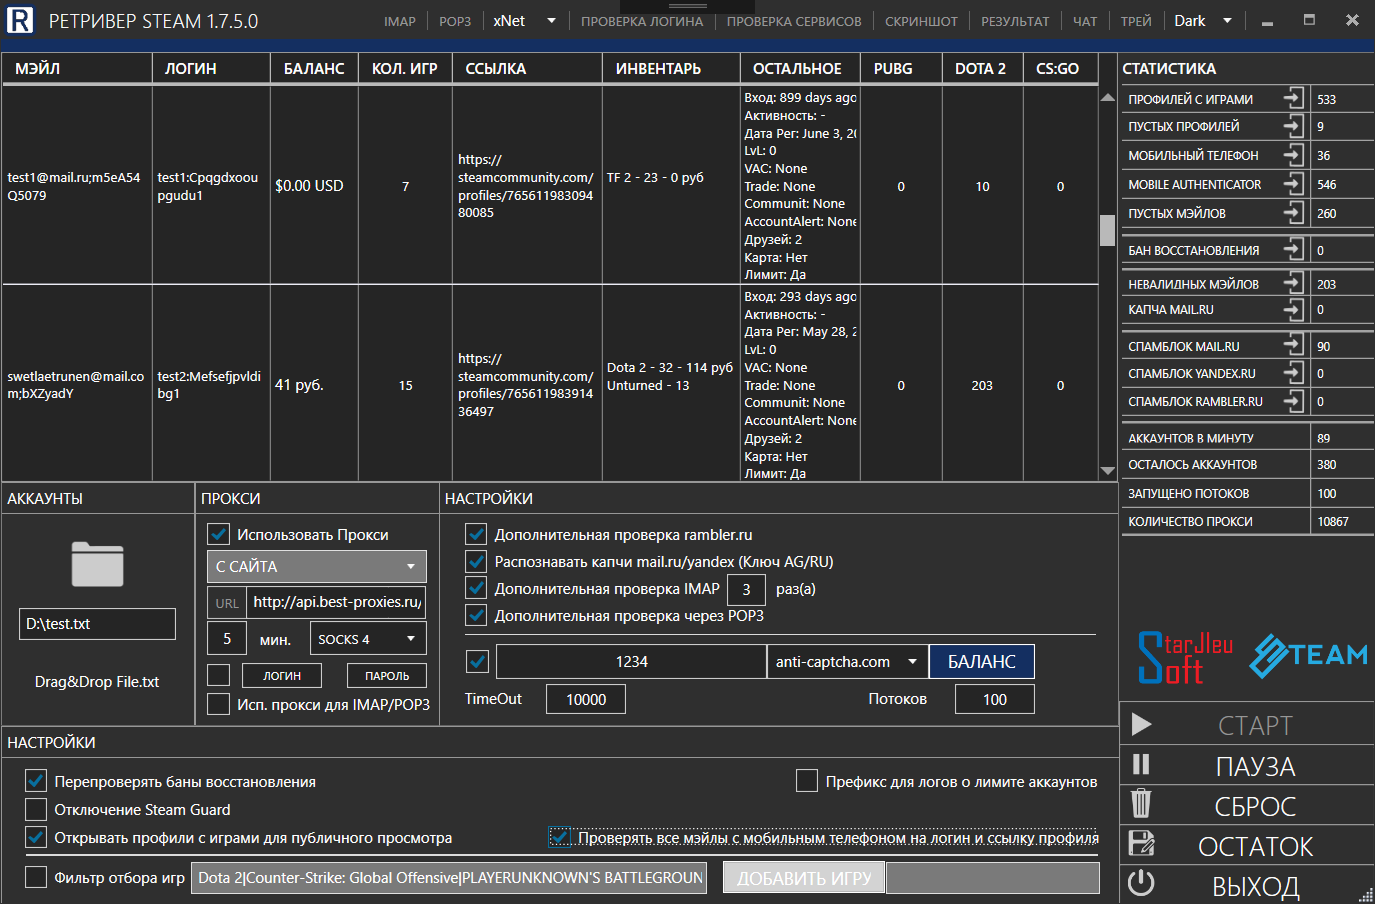Switch to the IMAP menu item
Image resolution: width=1375 pixels, height=904 pixels.
(400, 21)
